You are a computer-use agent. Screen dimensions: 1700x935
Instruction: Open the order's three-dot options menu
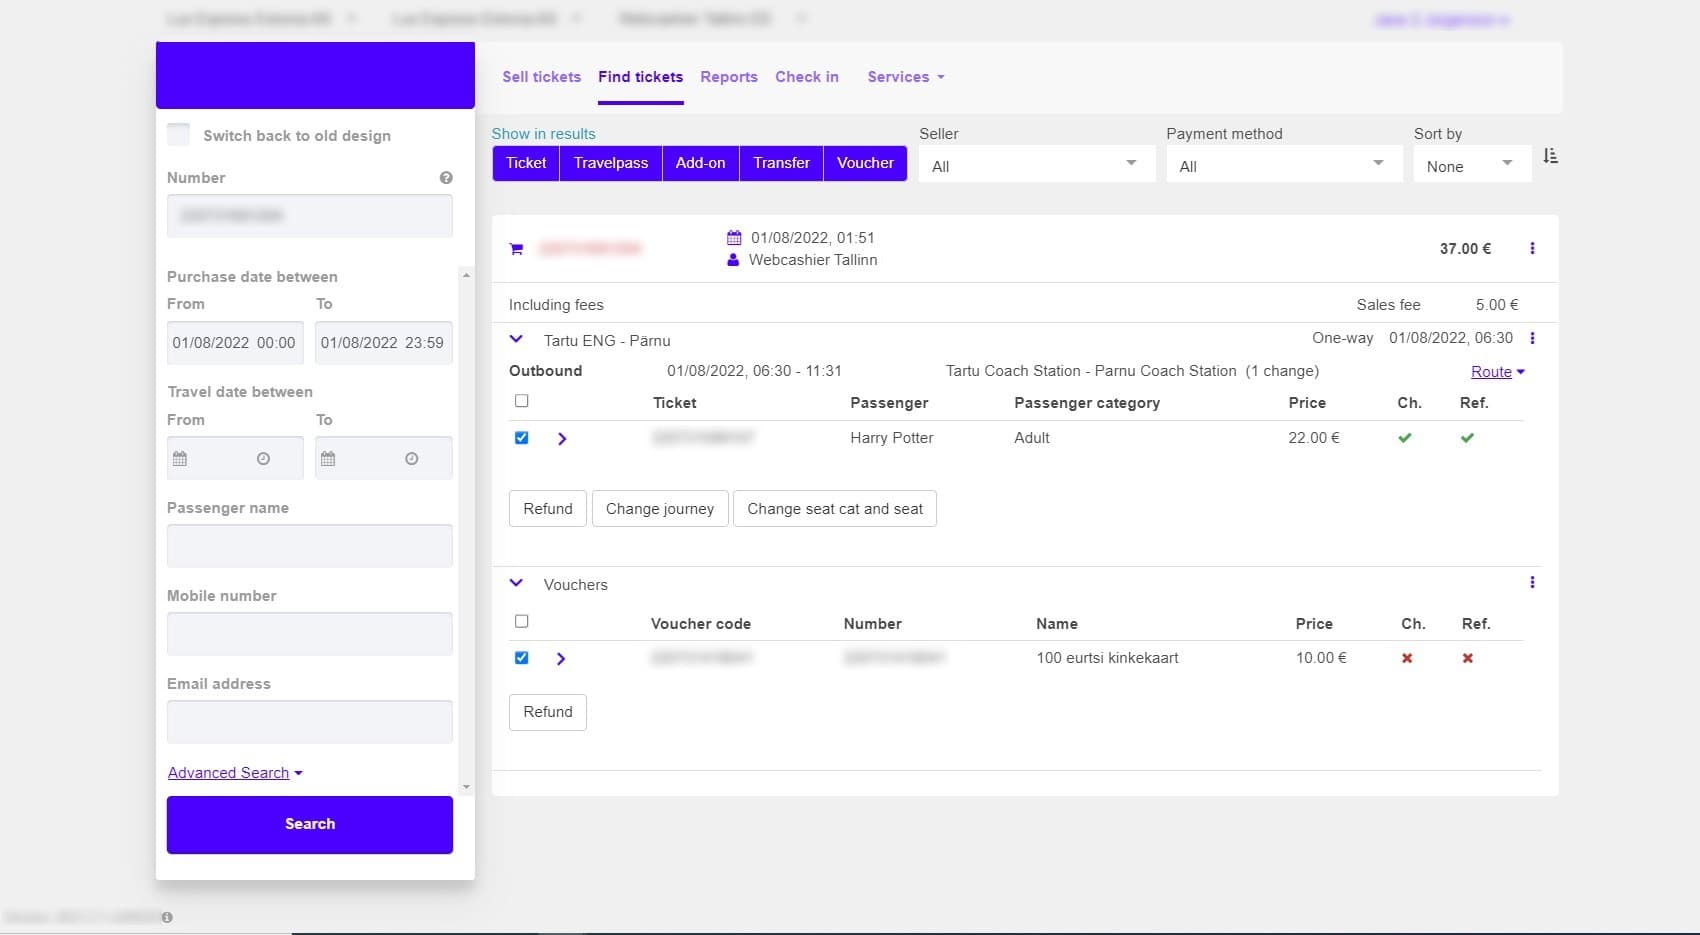tap(1532, 249)
